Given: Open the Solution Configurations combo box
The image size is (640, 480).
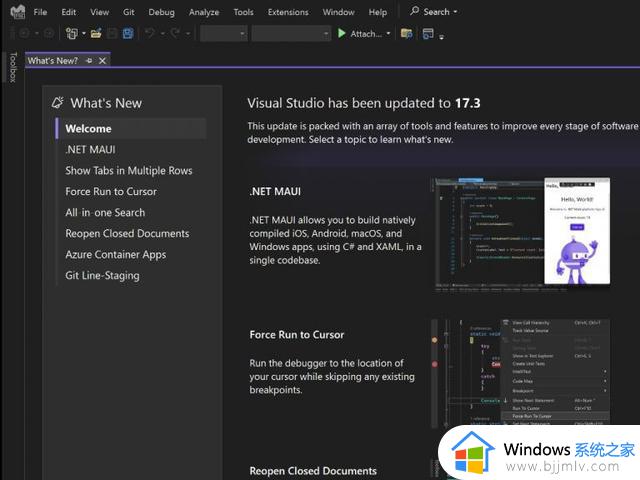Looking at the screenshot, I should (x=224, y=33).
